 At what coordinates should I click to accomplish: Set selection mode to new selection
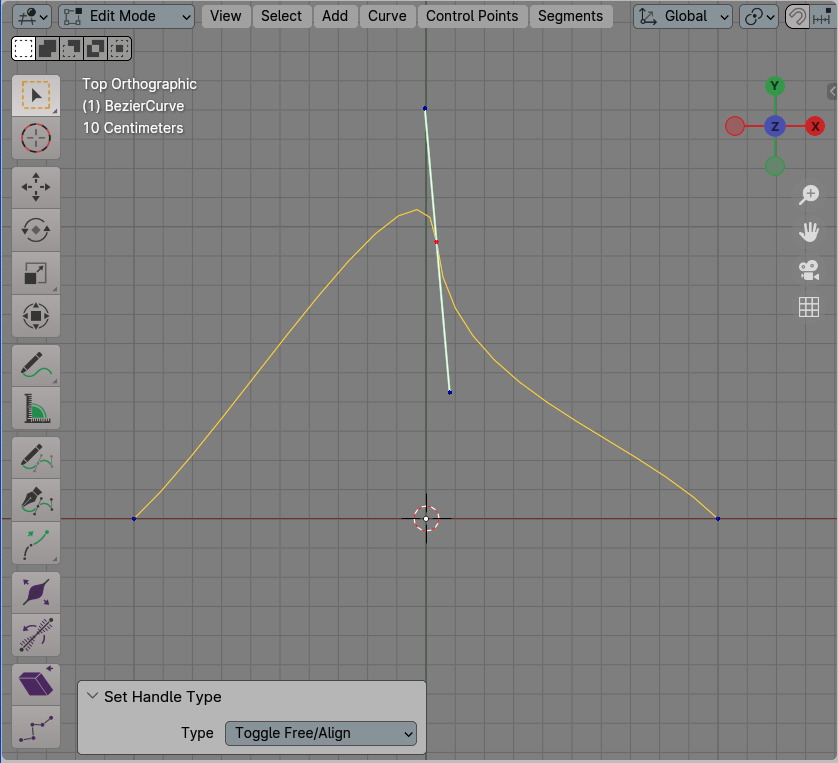24,49
